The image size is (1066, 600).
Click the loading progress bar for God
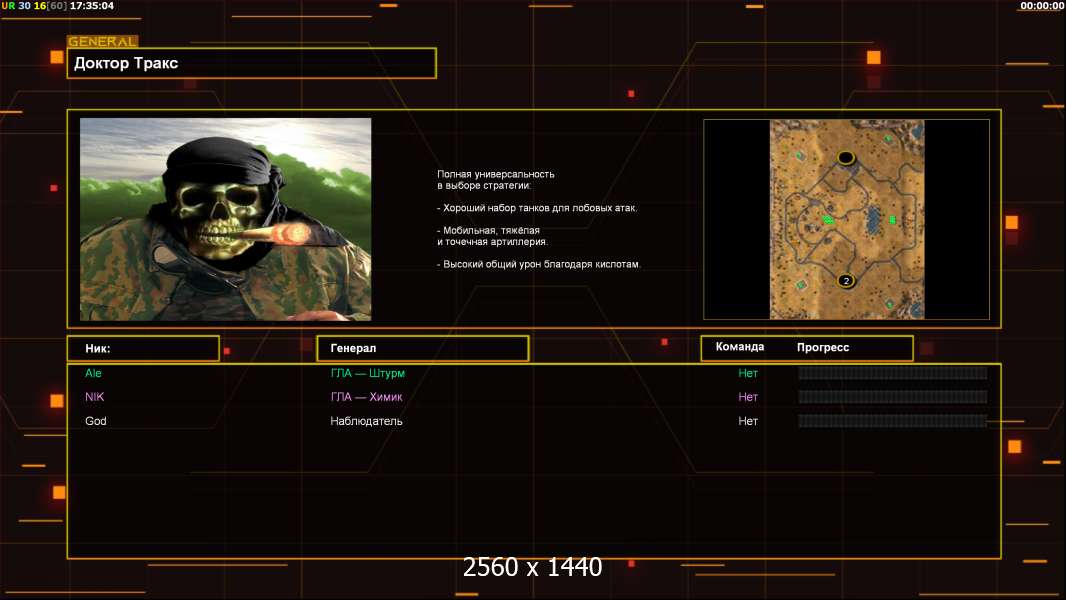pos(892,421)
